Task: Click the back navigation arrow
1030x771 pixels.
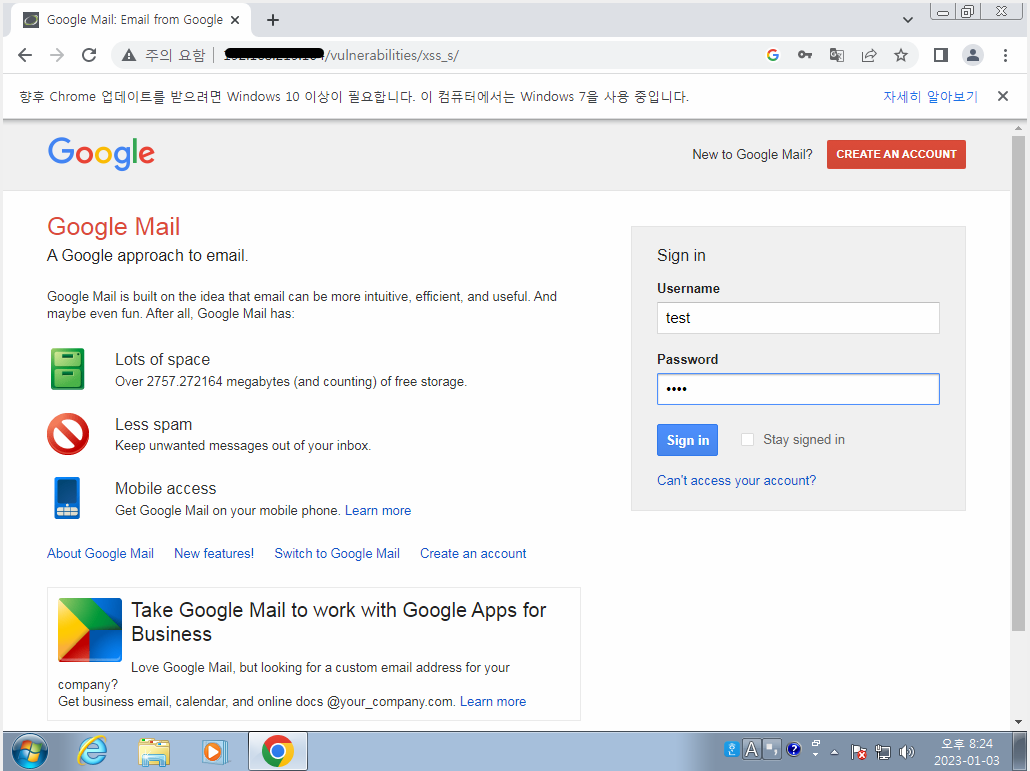Action: [25, 55]
